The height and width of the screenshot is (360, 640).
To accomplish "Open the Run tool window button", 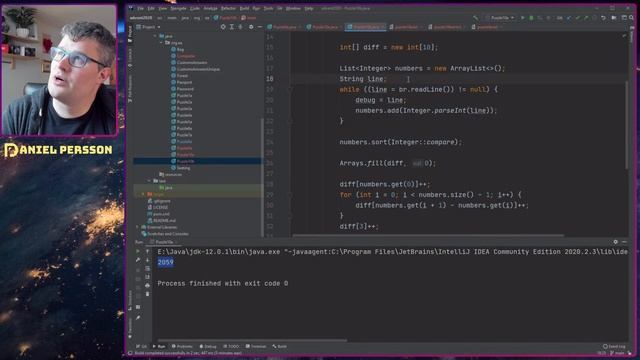I will (159, 346).
